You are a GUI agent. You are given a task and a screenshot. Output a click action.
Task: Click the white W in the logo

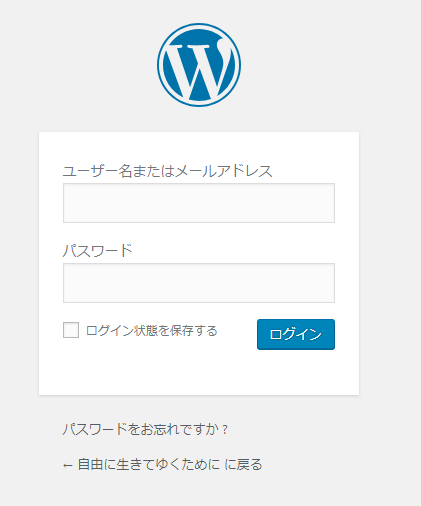click(199, 71)
